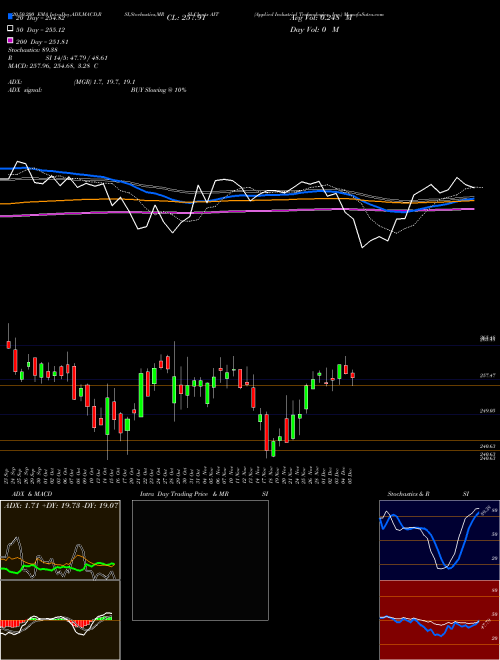Click the 'Stochastics & R' panel title
The image size is (500, 660).
[409, 494]
